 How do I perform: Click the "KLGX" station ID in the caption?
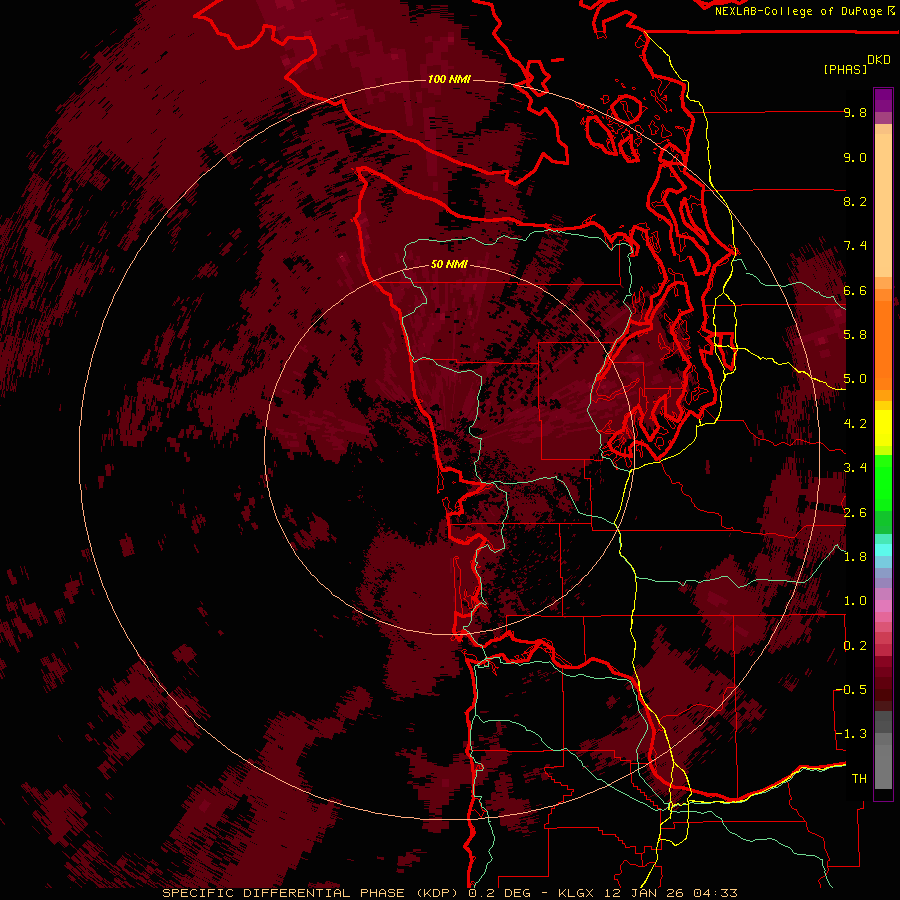pos(575,893)
